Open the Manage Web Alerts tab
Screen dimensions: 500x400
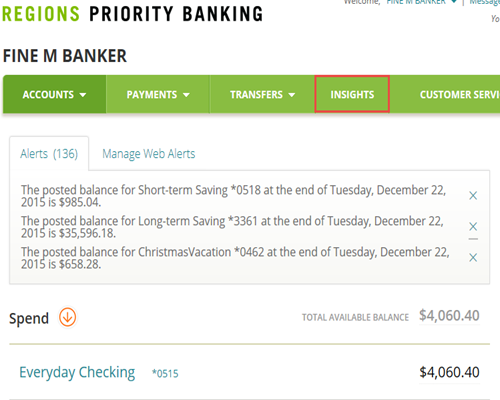tap(149, 154)
